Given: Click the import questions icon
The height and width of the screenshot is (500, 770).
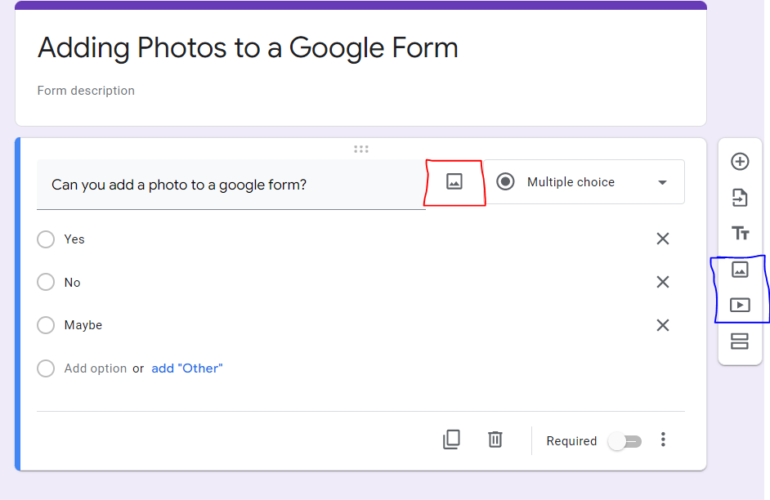Looking at the screenshot, I should pyautogui.click(x=740, y=198).
